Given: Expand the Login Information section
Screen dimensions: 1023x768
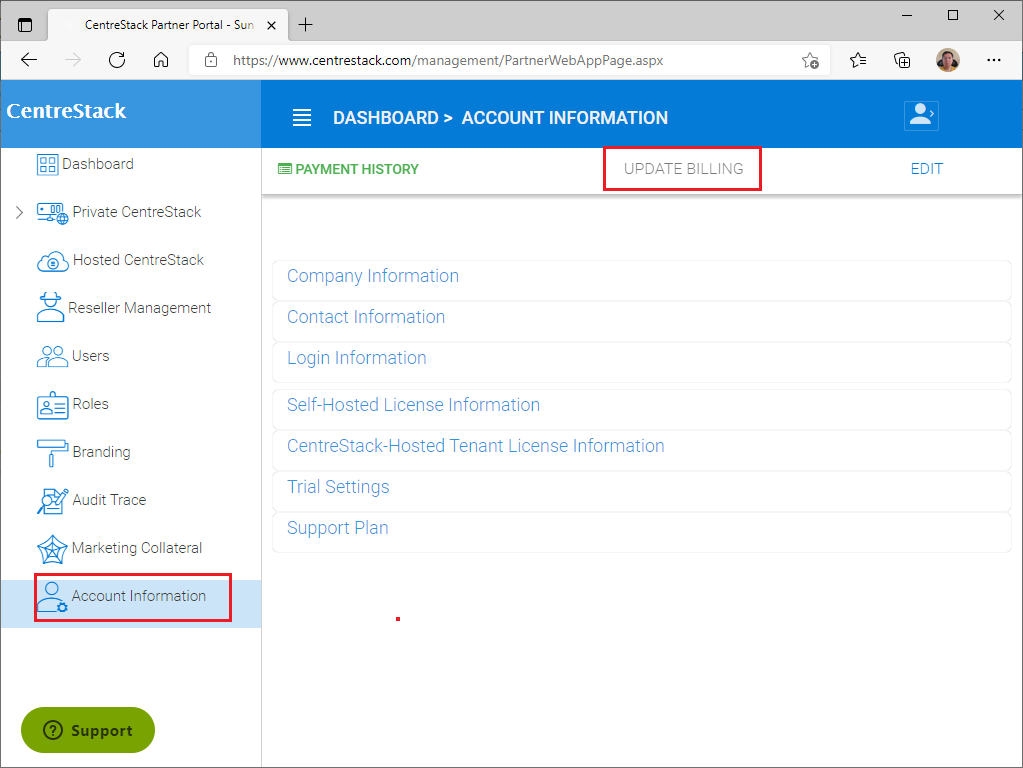Looking at the screenshot, I should click(642, 363).
